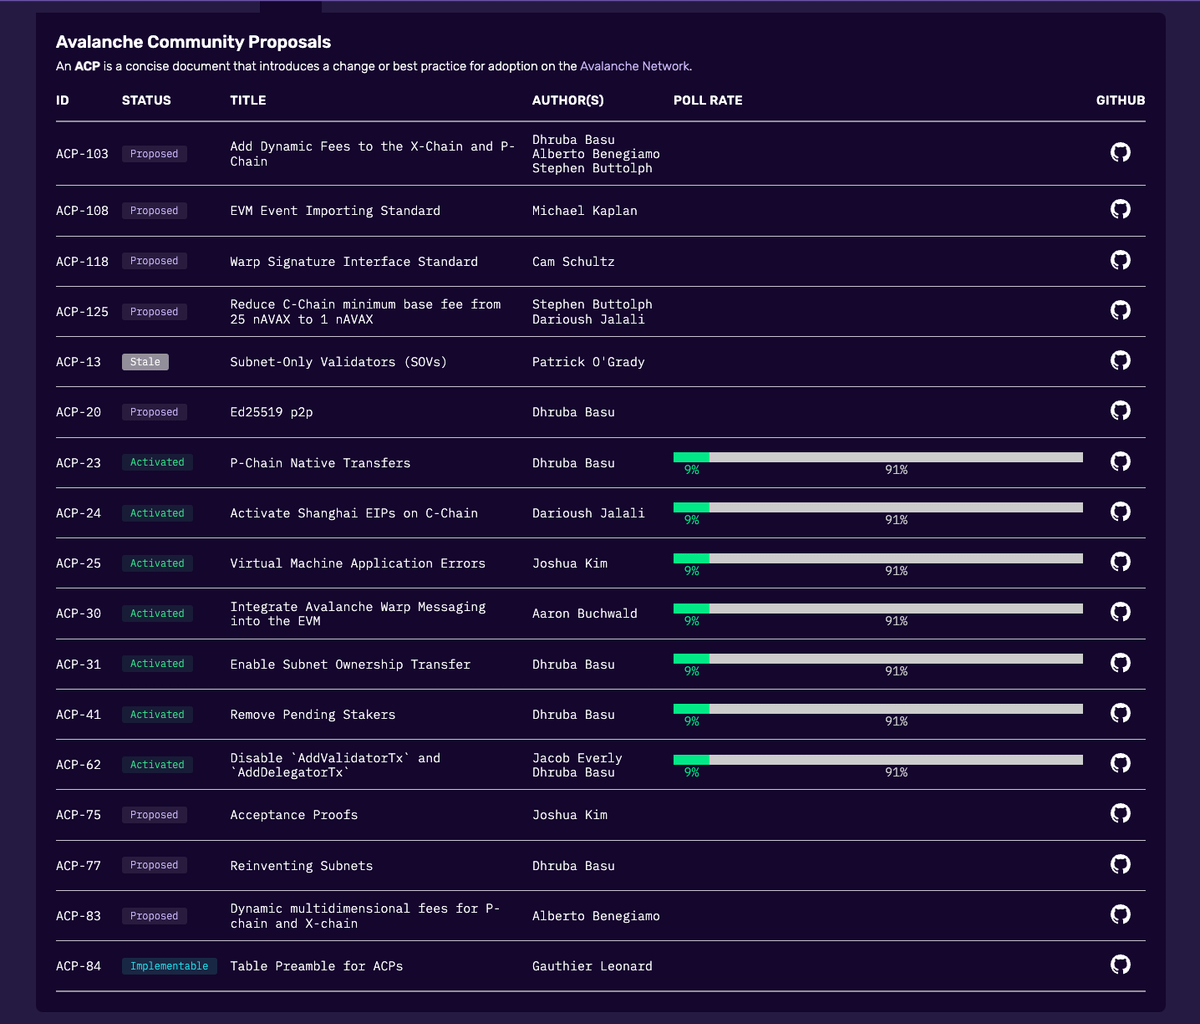Open GitHub icon for ACP-108
The height and width of the screenshot is (1024, 1200).
pyautogui.click(x=1120, y=209)
